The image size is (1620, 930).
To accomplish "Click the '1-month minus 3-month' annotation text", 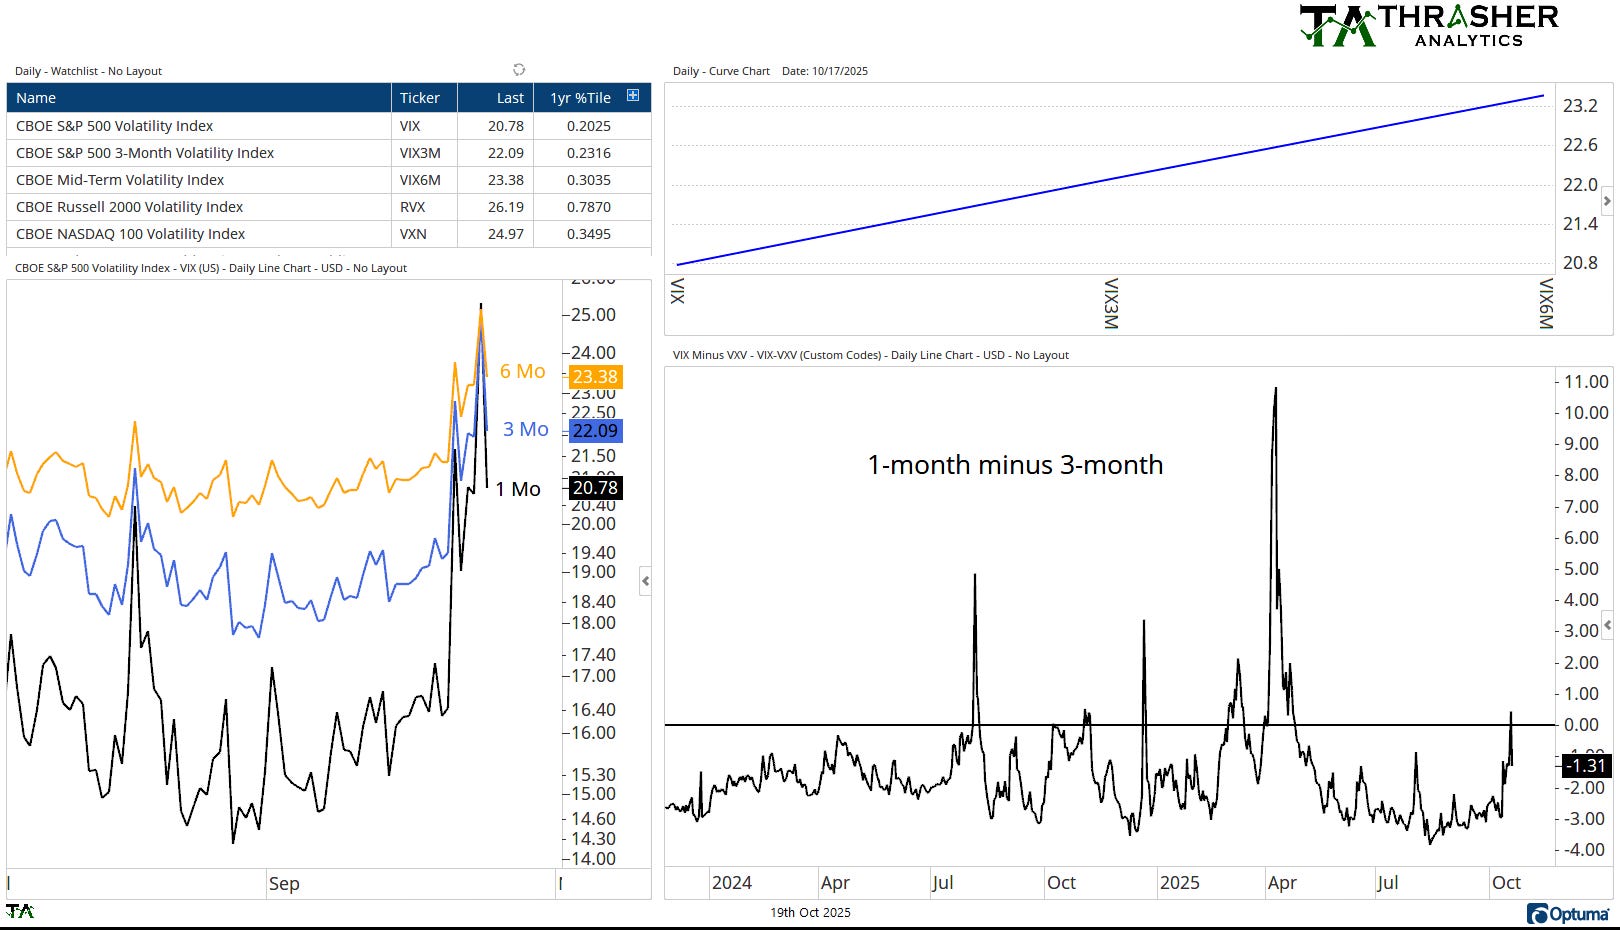I will click(1015, 465).
